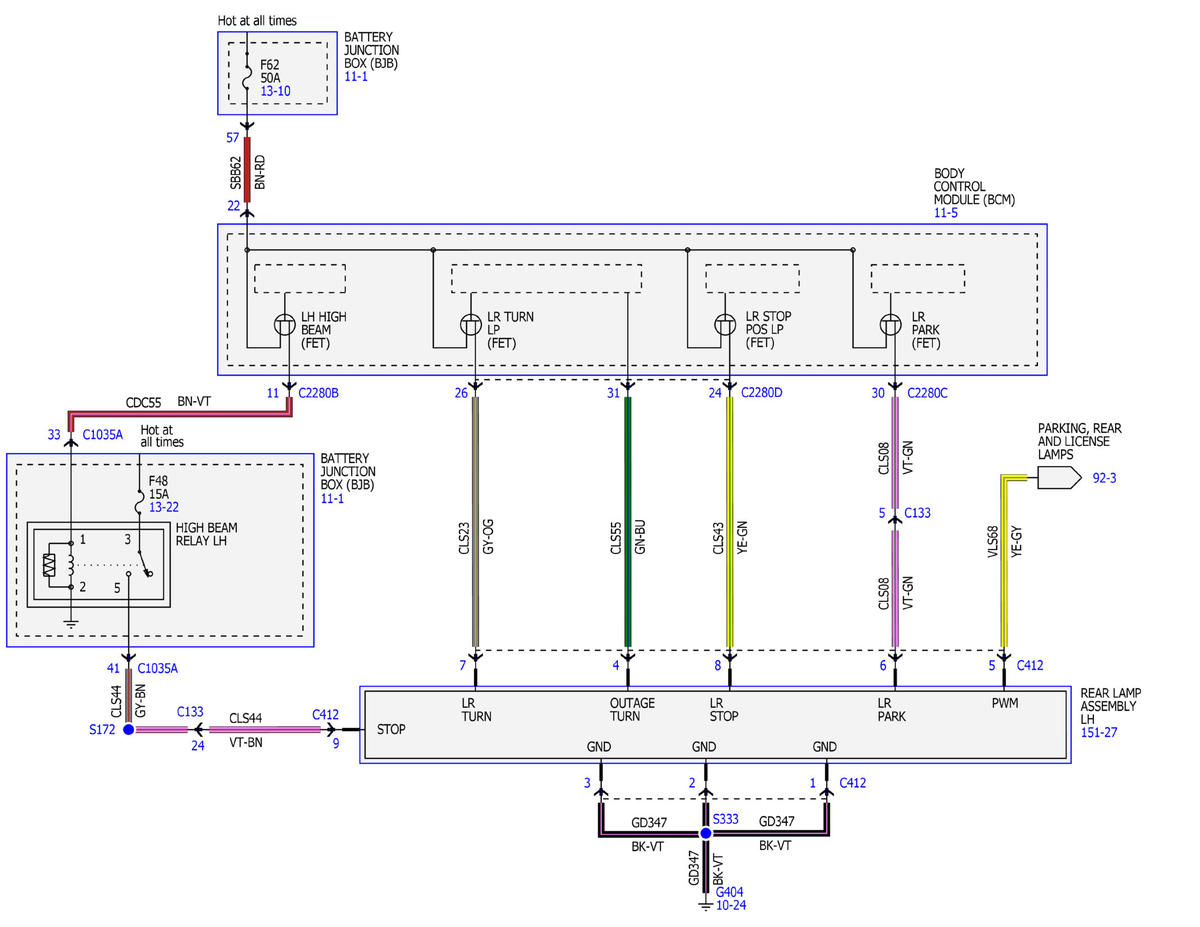Click the GN-BU wire color code
This screenshot has width=1200, height=927.
pos(638,535)
